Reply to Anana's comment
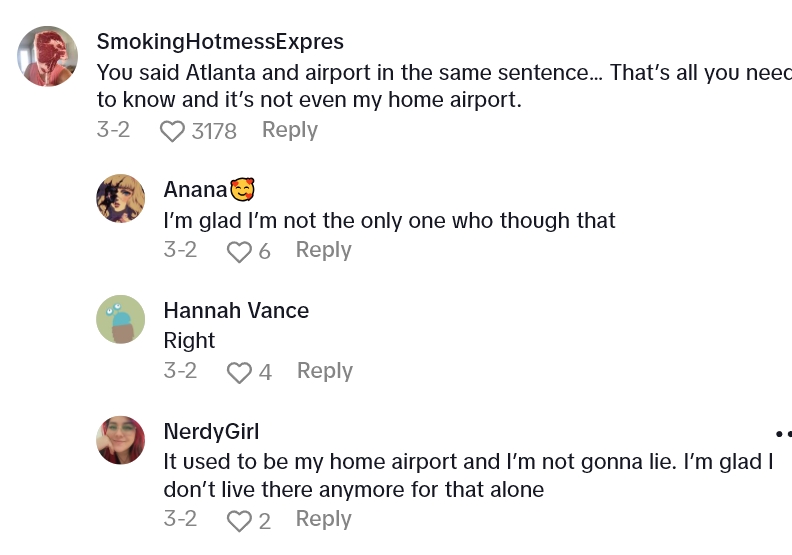 [323, 250]
